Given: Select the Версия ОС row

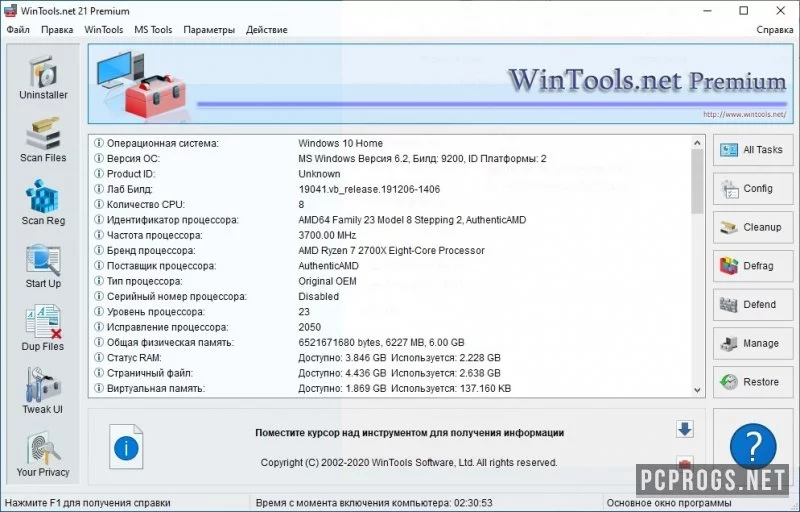Looking at the screenshot, I should [x=390, y=159].
